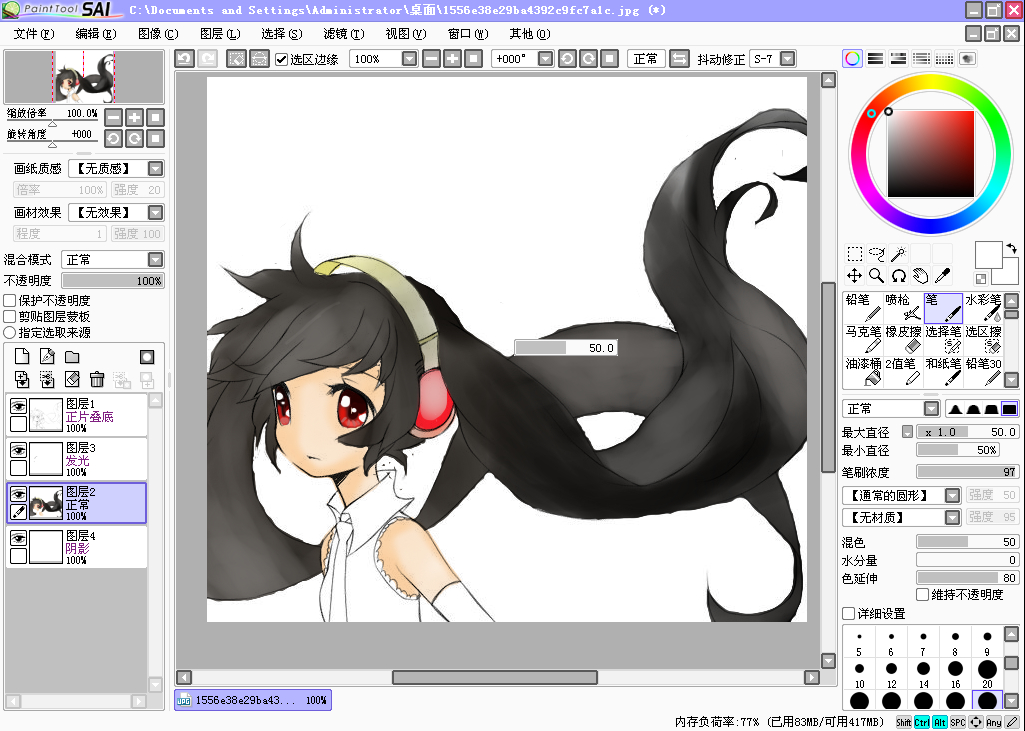This screenshot has height=731, width=1025.
Task: Choose the lasso selection tool
Action: click(x=877, y=254)
